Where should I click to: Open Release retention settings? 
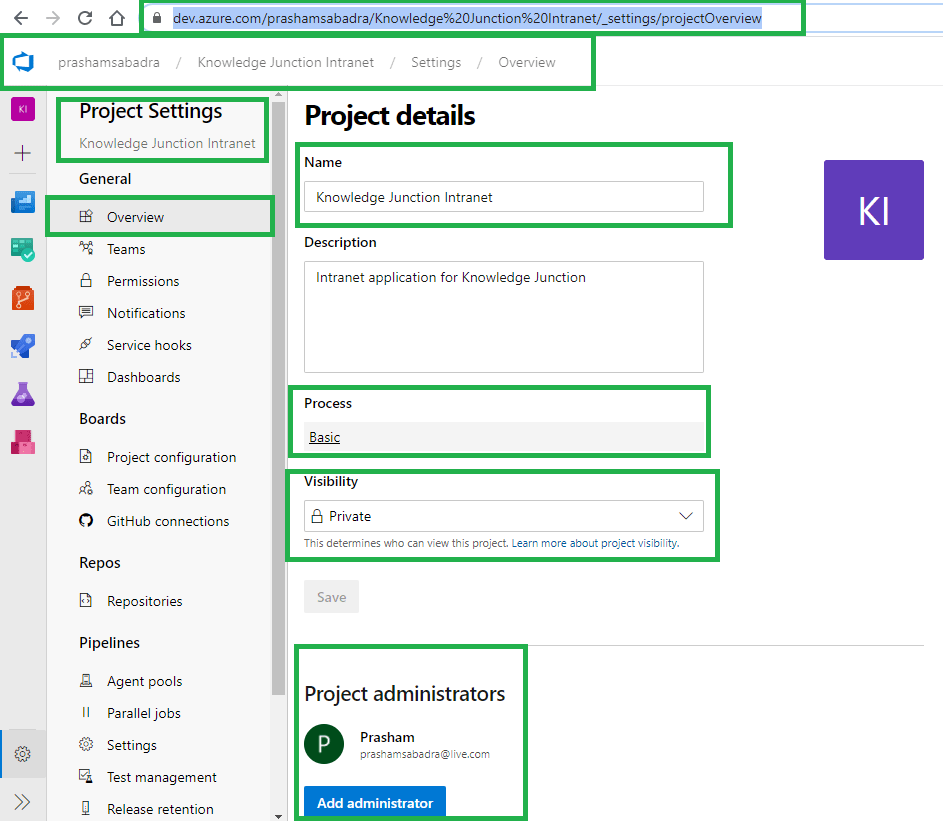(160, 809)
